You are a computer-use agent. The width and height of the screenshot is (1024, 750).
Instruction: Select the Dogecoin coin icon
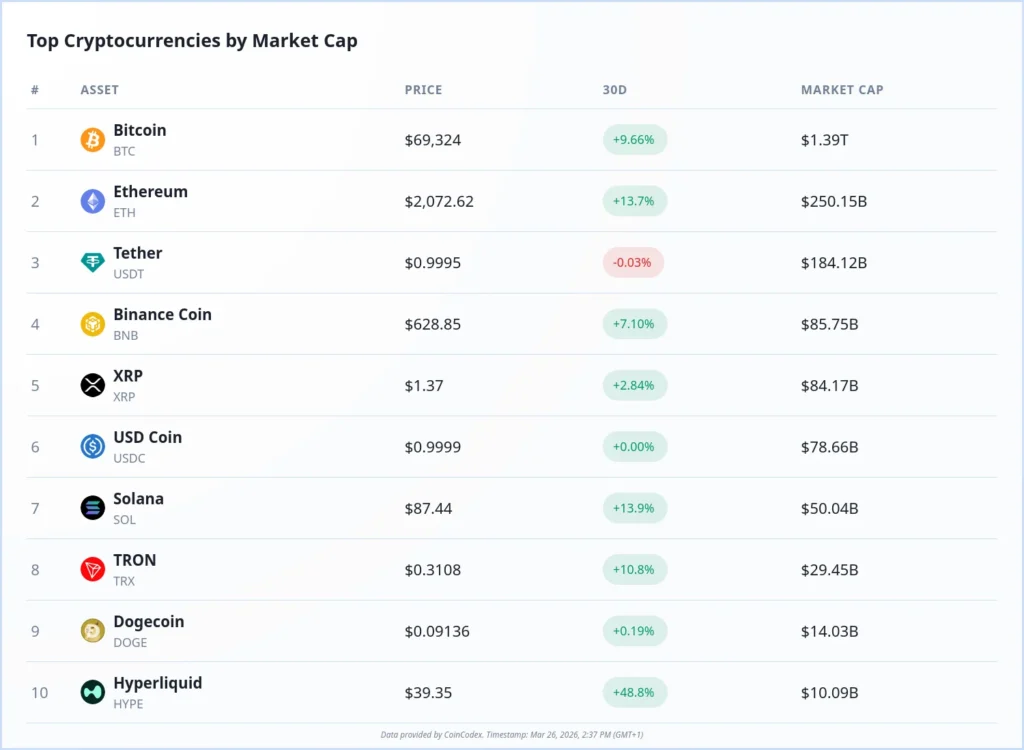pyautogui.click(x=92, y=631)
